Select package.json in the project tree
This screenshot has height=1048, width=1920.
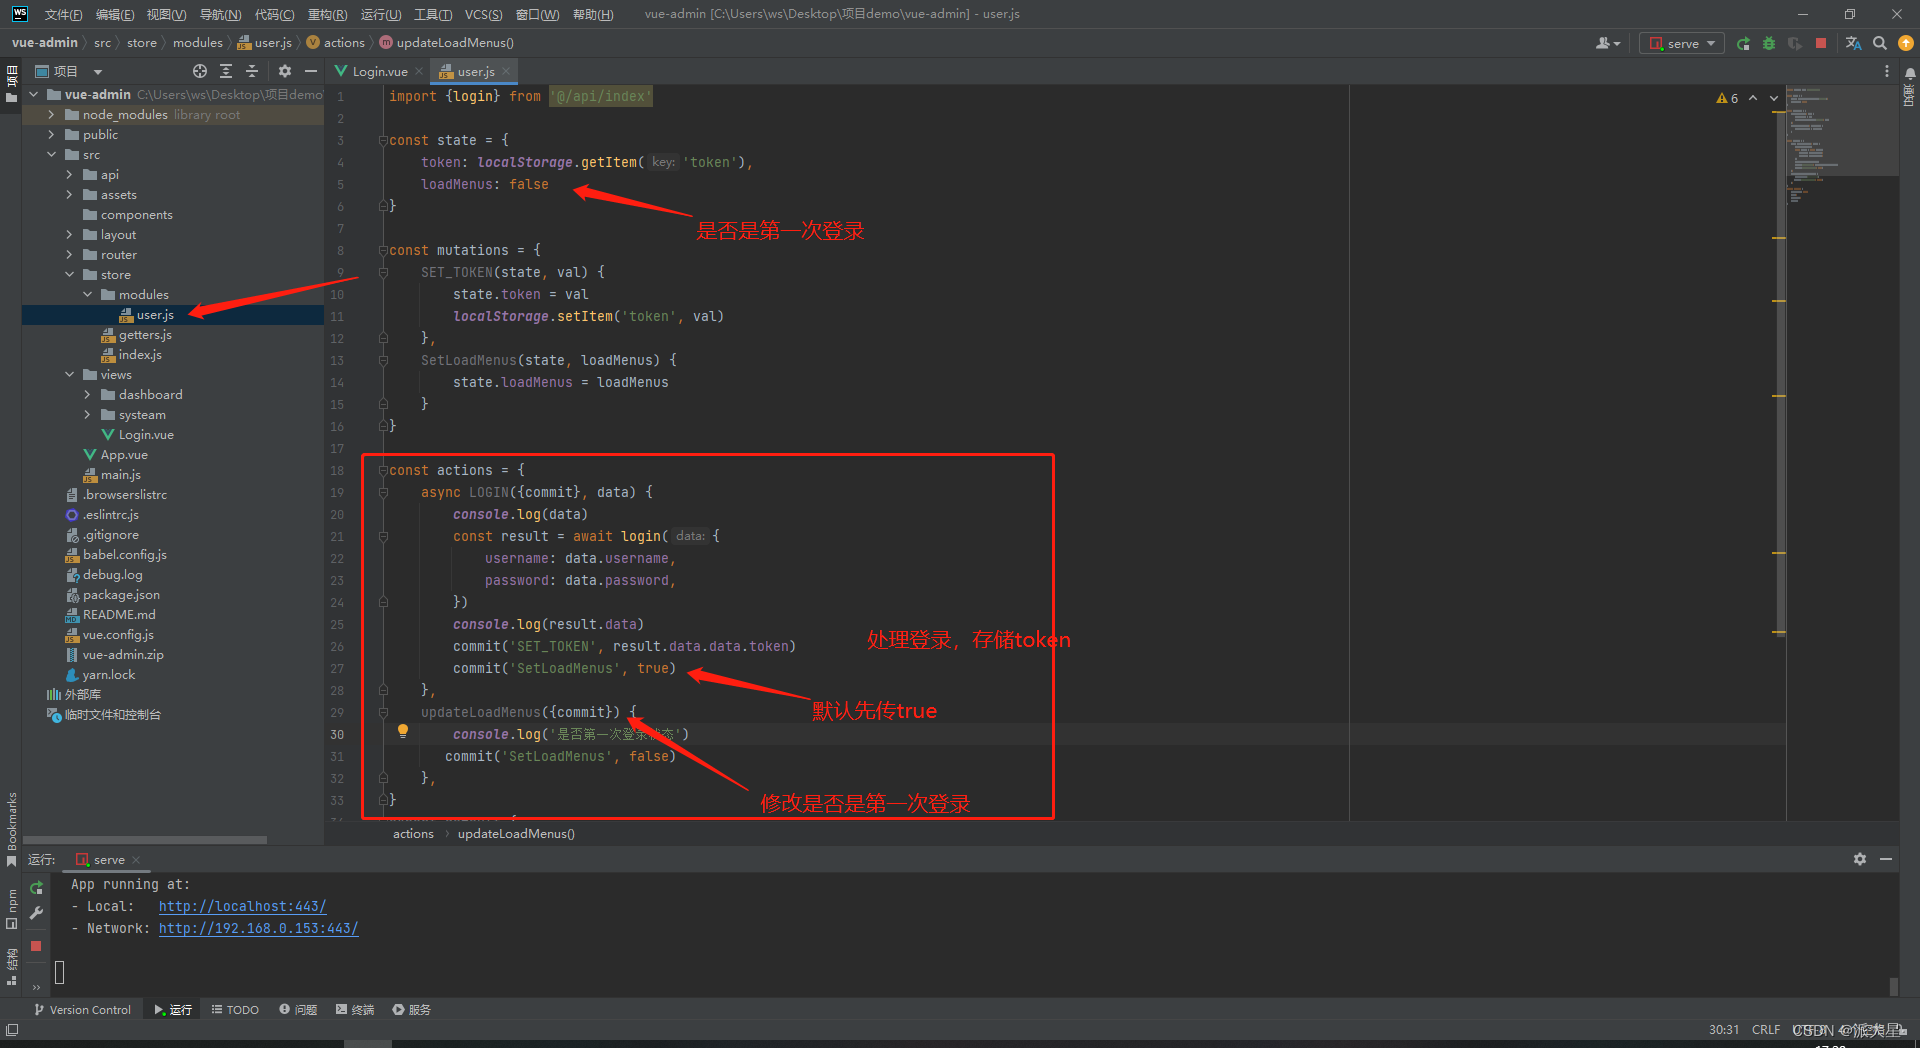tap(121, 595)
